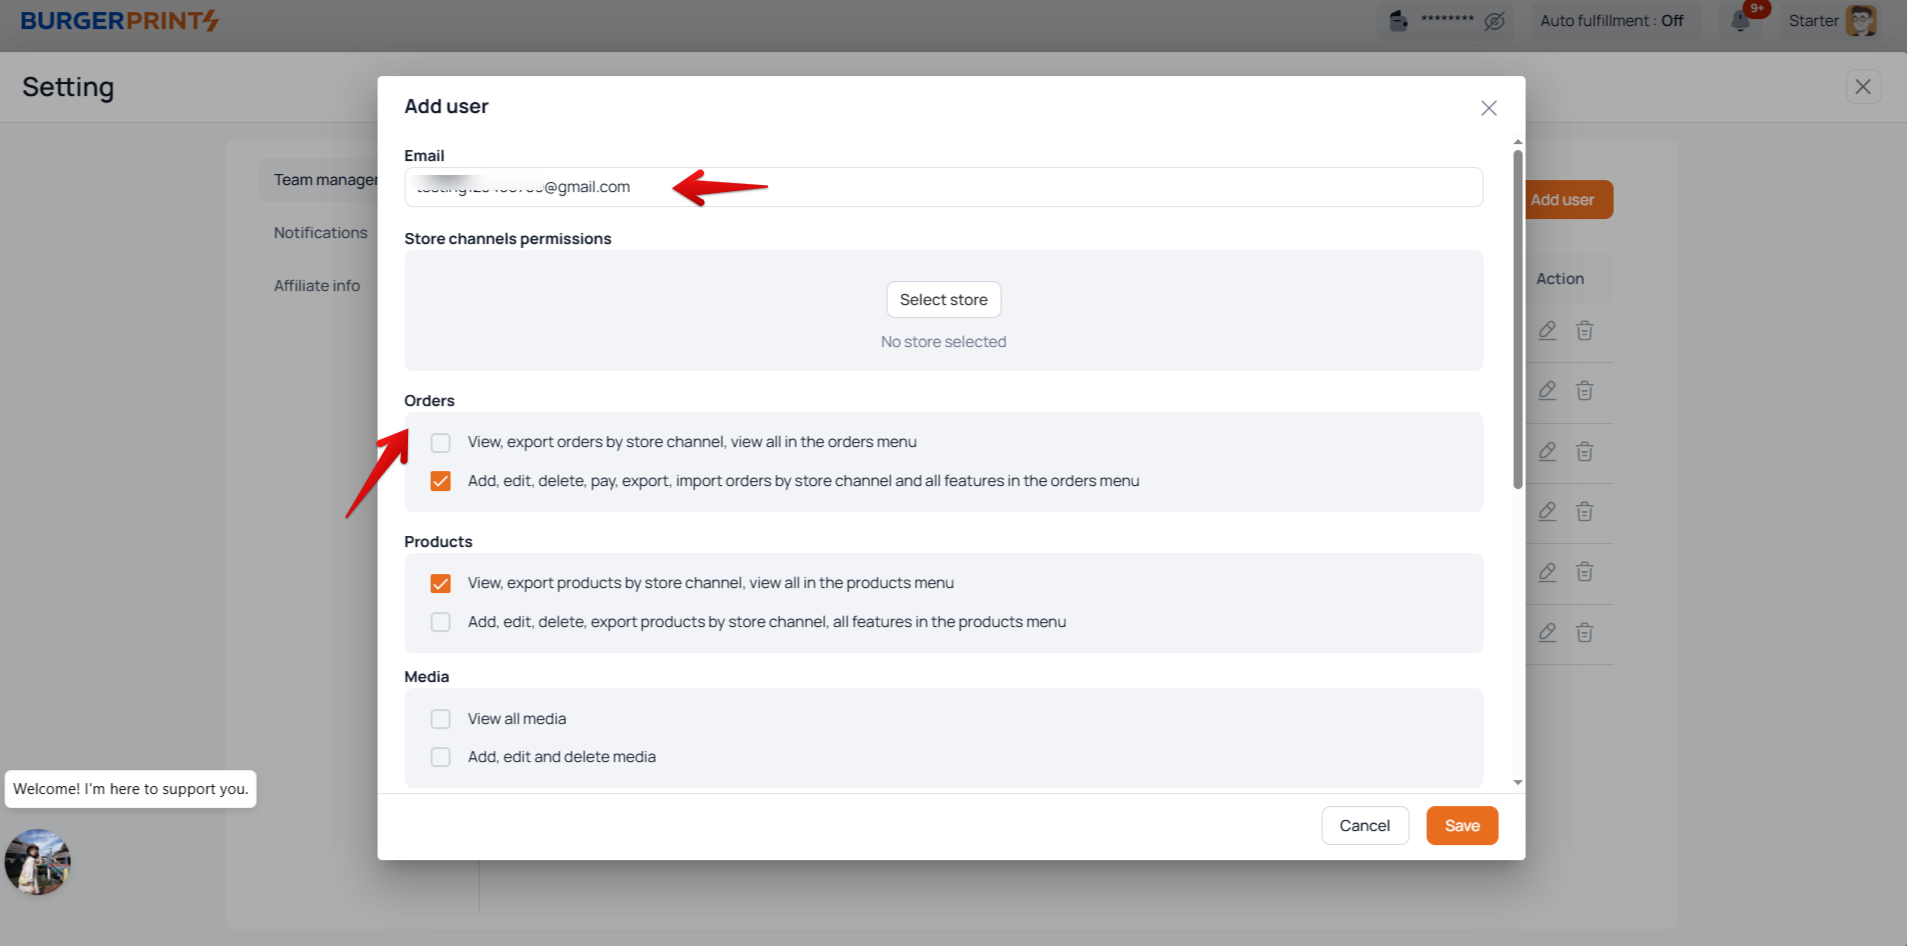Open the Select store picker
This screenshot has width=1907, height=946.
[x=943, y=300]
